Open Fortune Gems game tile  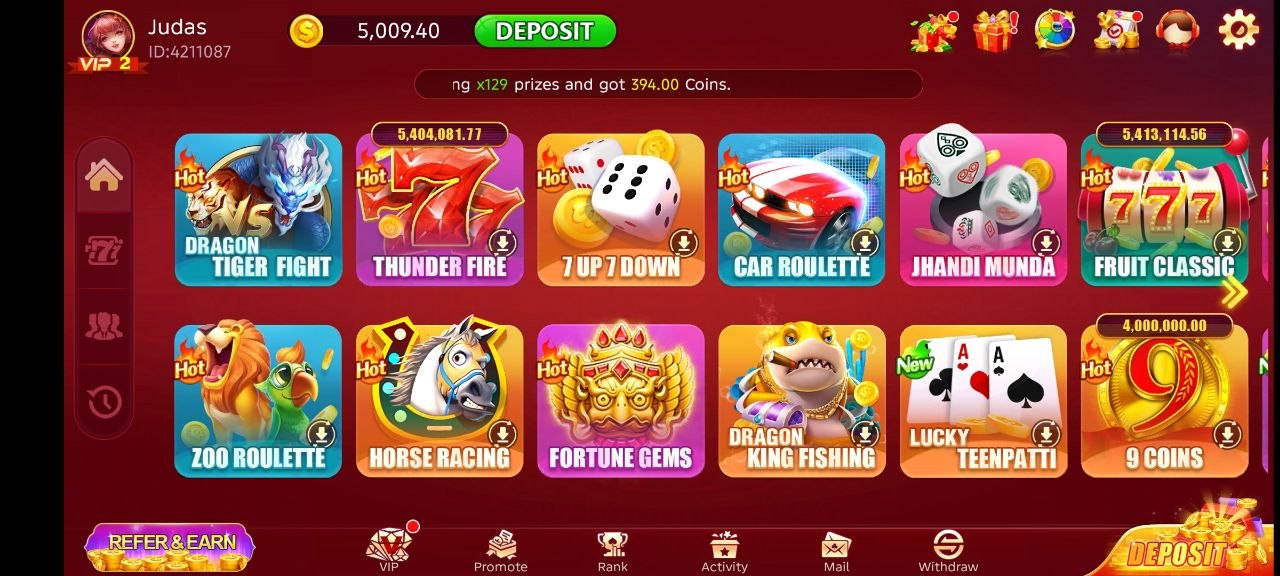[620, 400]
